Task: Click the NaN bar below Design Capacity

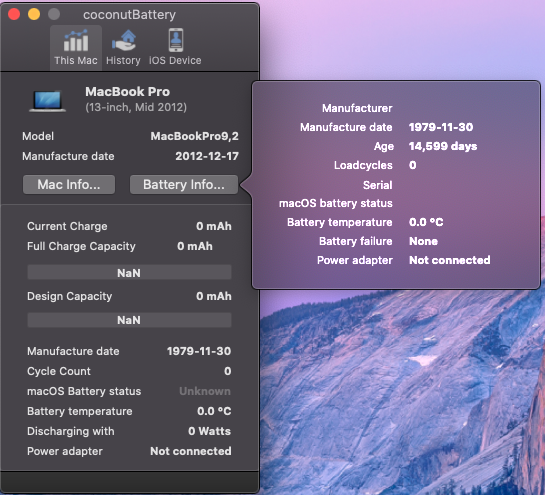Action: tap(129, 320)
